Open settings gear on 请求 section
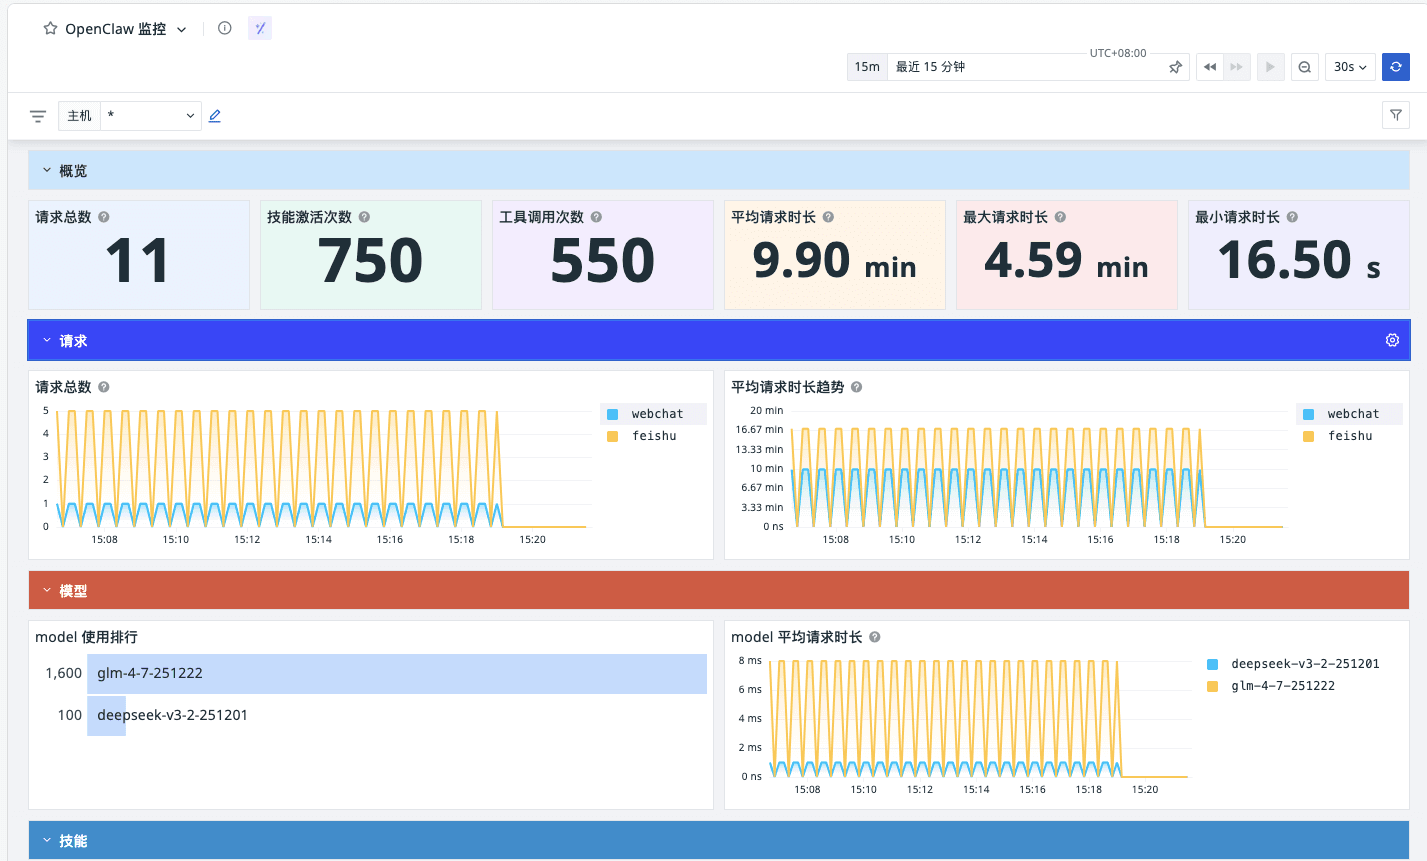This screenshot has height=861, width=1427. pyautogui.click(x=1392, y=340)
